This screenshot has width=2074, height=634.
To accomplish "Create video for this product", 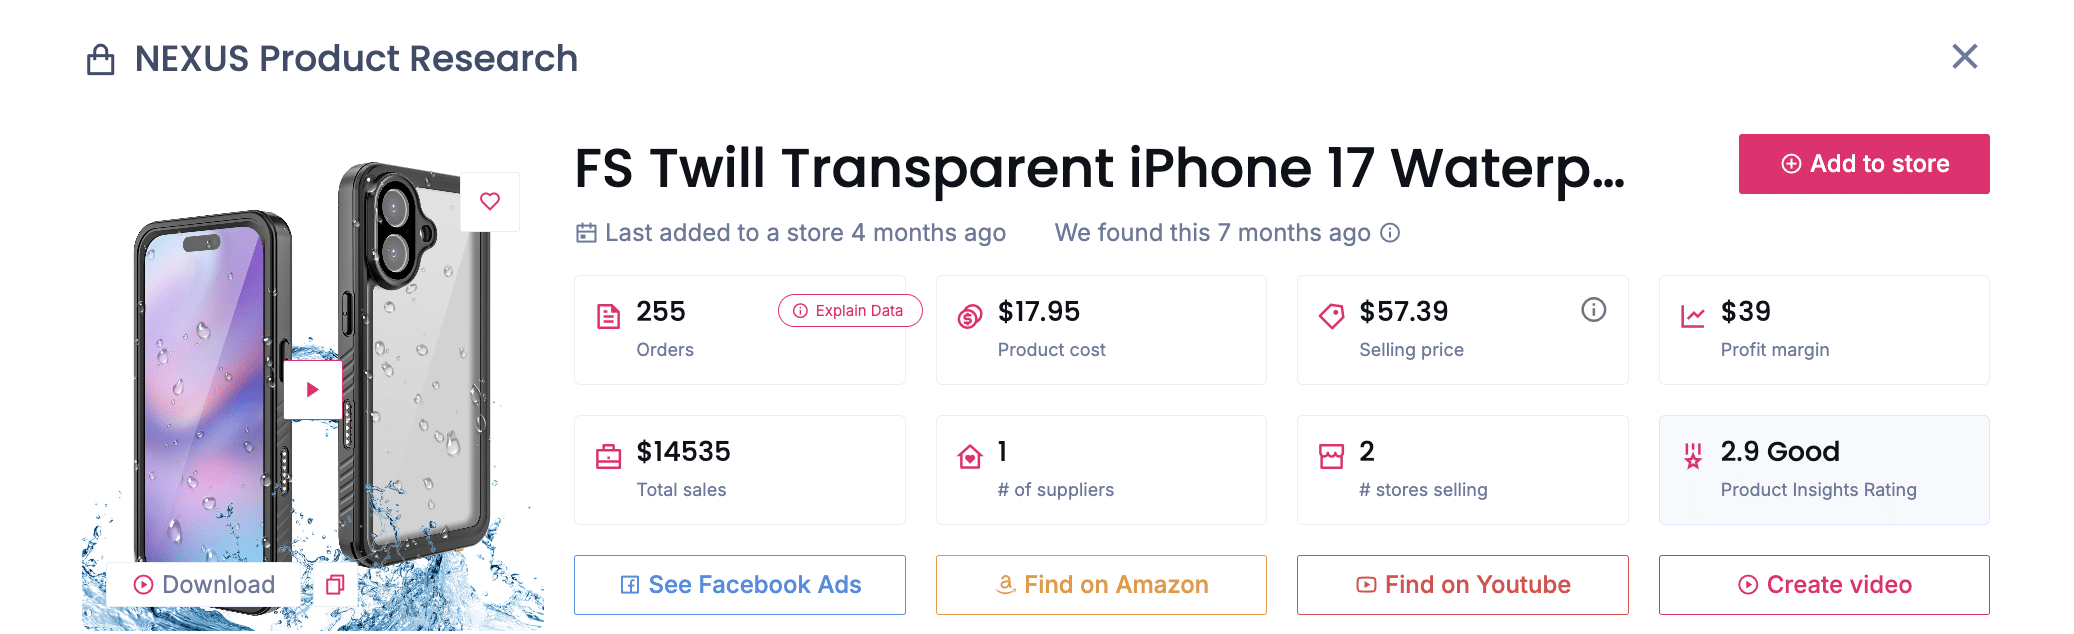I will click(x=1824, y=585).
